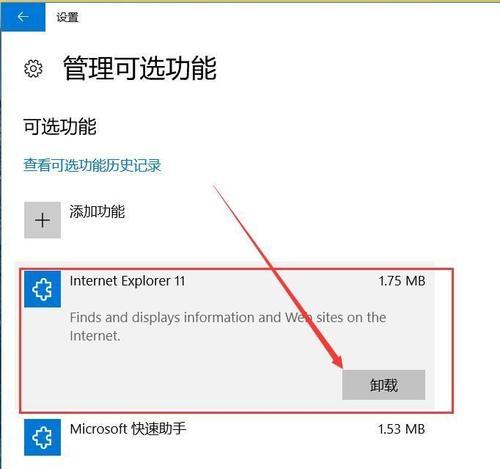This screenshot has width=500, height=469.
Task: Click the 可选功能 section heading
Action: (60, 127)
